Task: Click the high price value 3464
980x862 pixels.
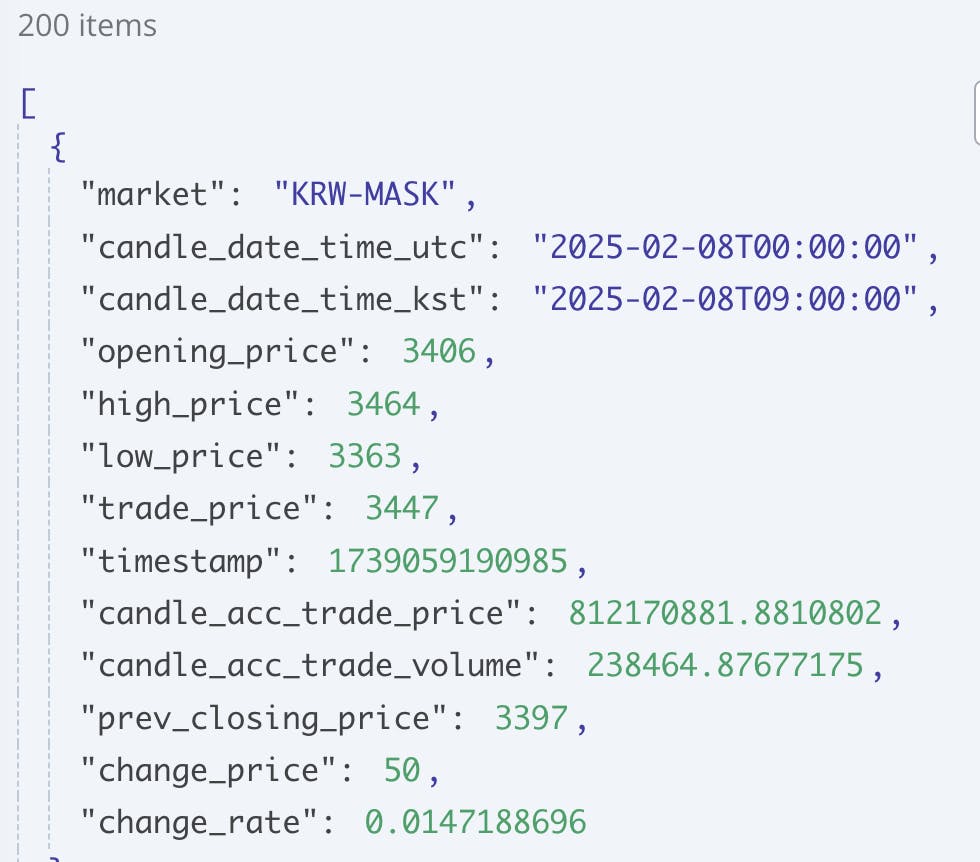Action: click(383, 404)
